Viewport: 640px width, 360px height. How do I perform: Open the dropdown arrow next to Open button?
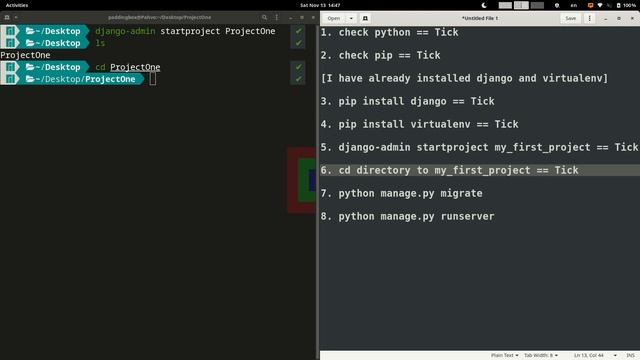351,18
